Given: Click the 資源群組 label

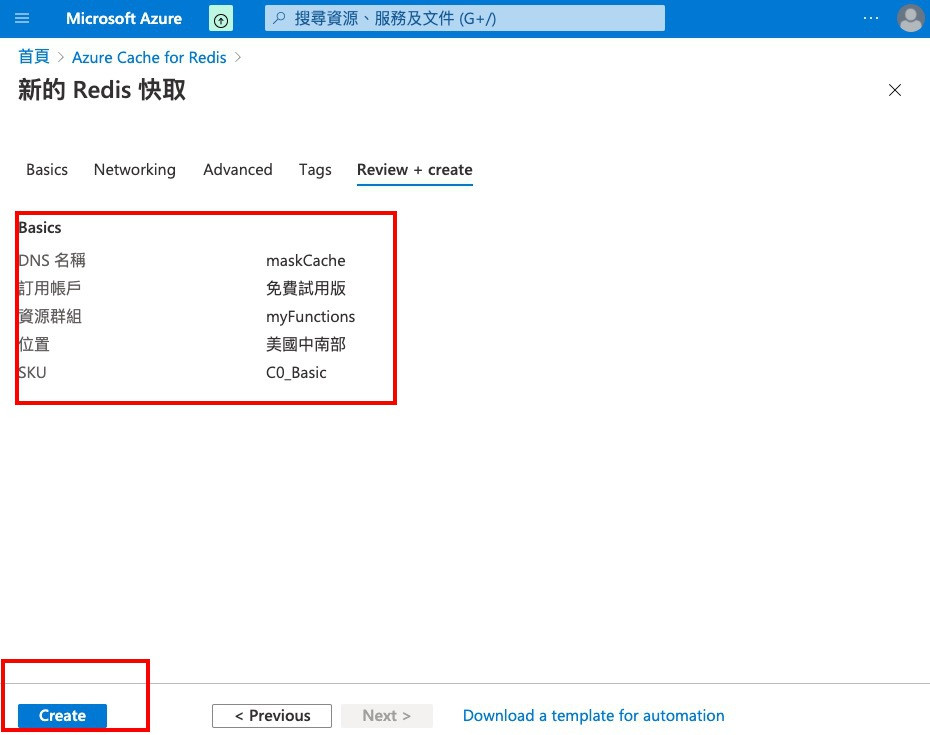Looking at the screenshot, I should point(50,316).
